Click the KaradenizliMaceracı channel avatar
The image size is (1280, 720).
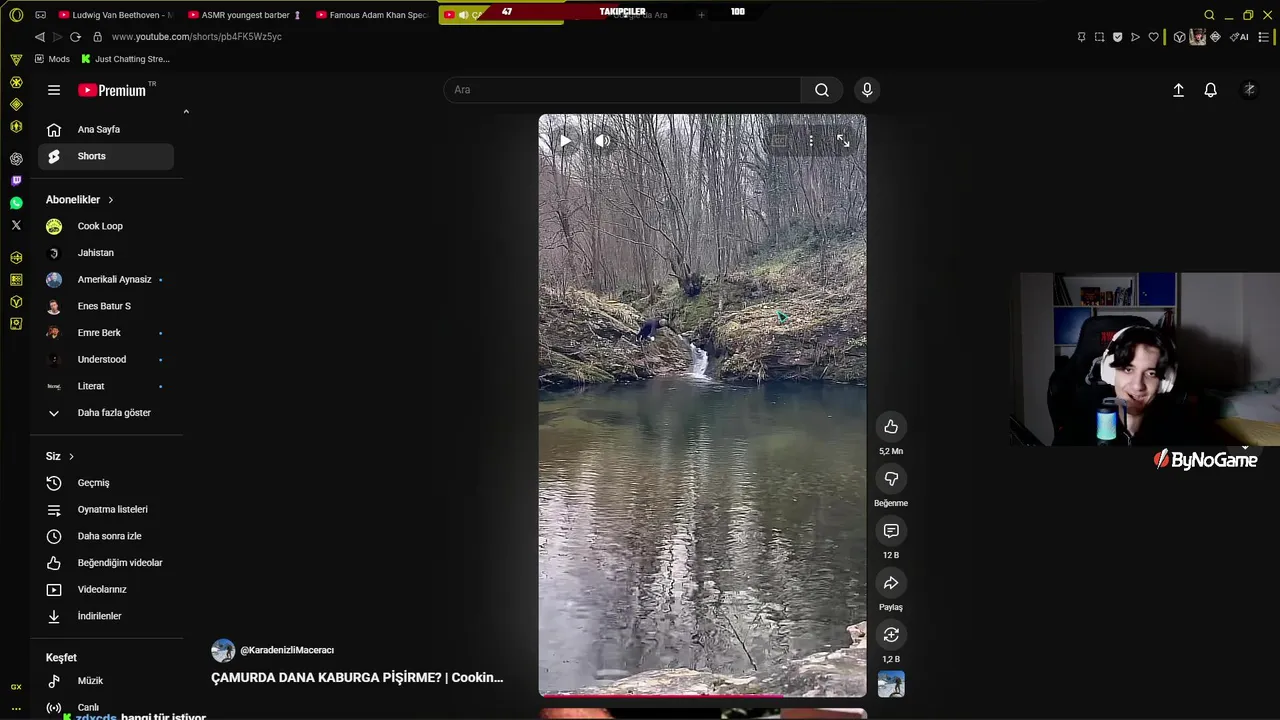coord(223,651)
